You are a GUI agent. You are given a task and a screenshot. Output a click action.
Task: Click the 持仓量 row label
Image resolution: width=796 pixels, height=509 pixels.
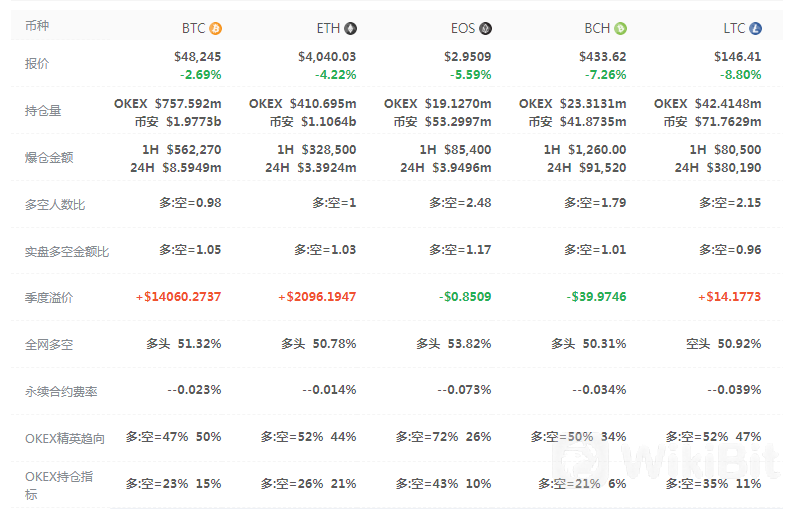[x=43, y=111]
